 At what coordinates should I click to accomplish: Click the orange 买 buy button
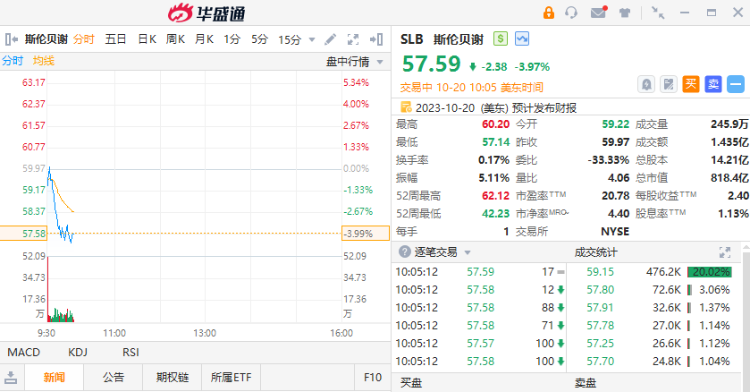691,85
